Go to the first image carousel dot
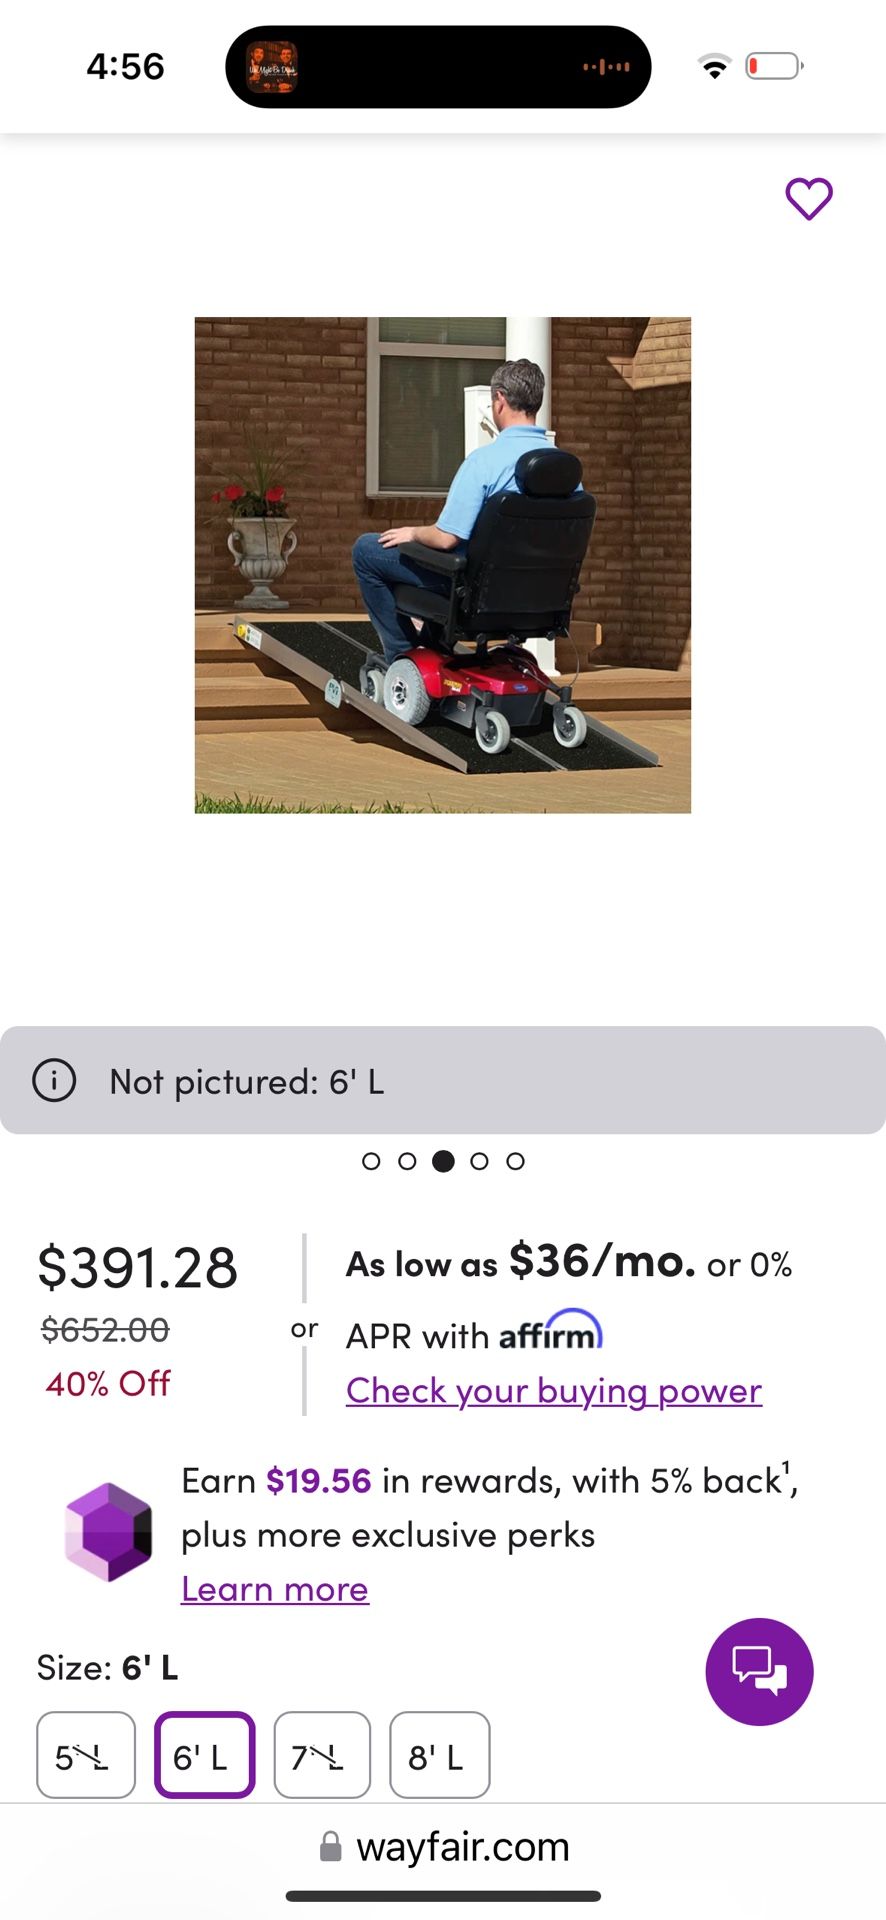886x1920 pixels. click(371, 1161)
